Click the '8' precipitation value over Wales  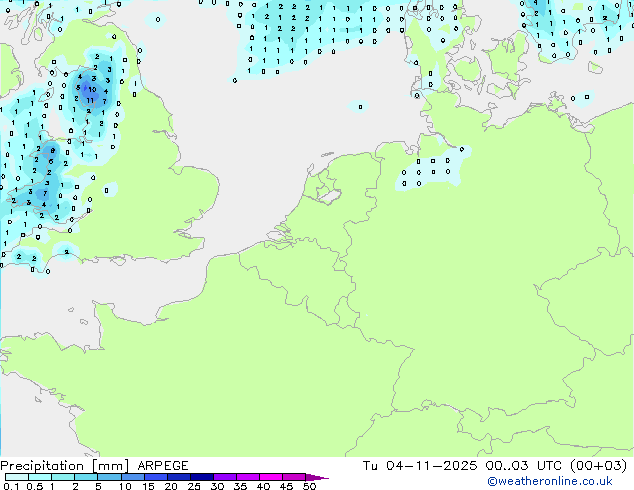click(x=52, y=151)
